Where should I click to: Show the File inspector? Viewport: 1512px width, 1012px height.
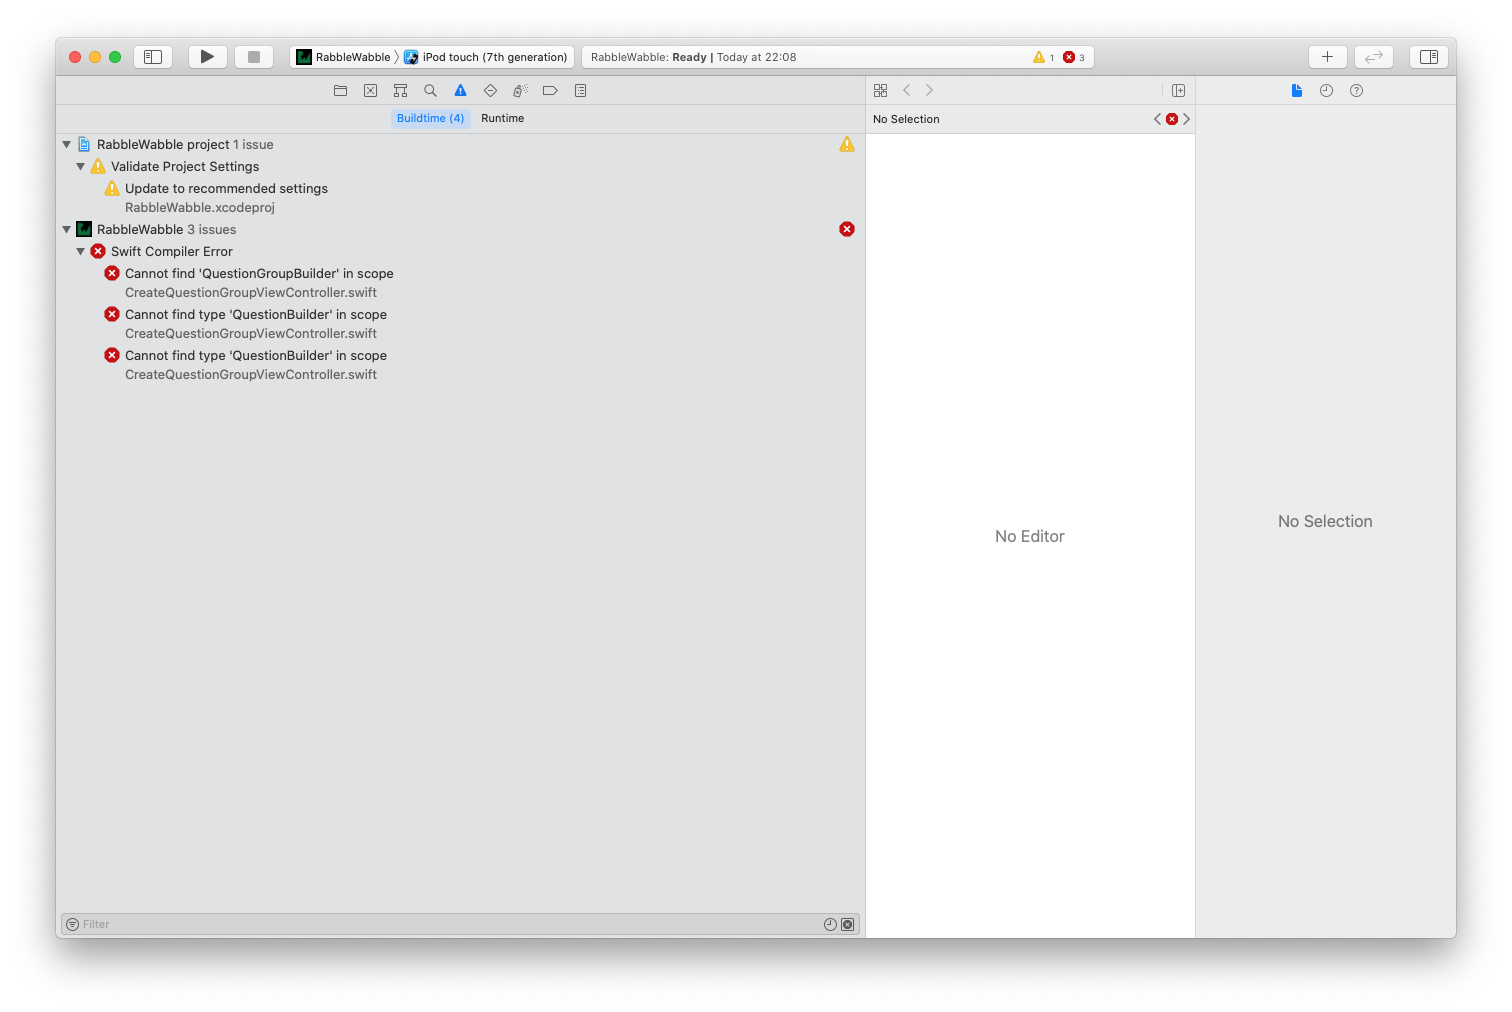(x=1297, y=90)
